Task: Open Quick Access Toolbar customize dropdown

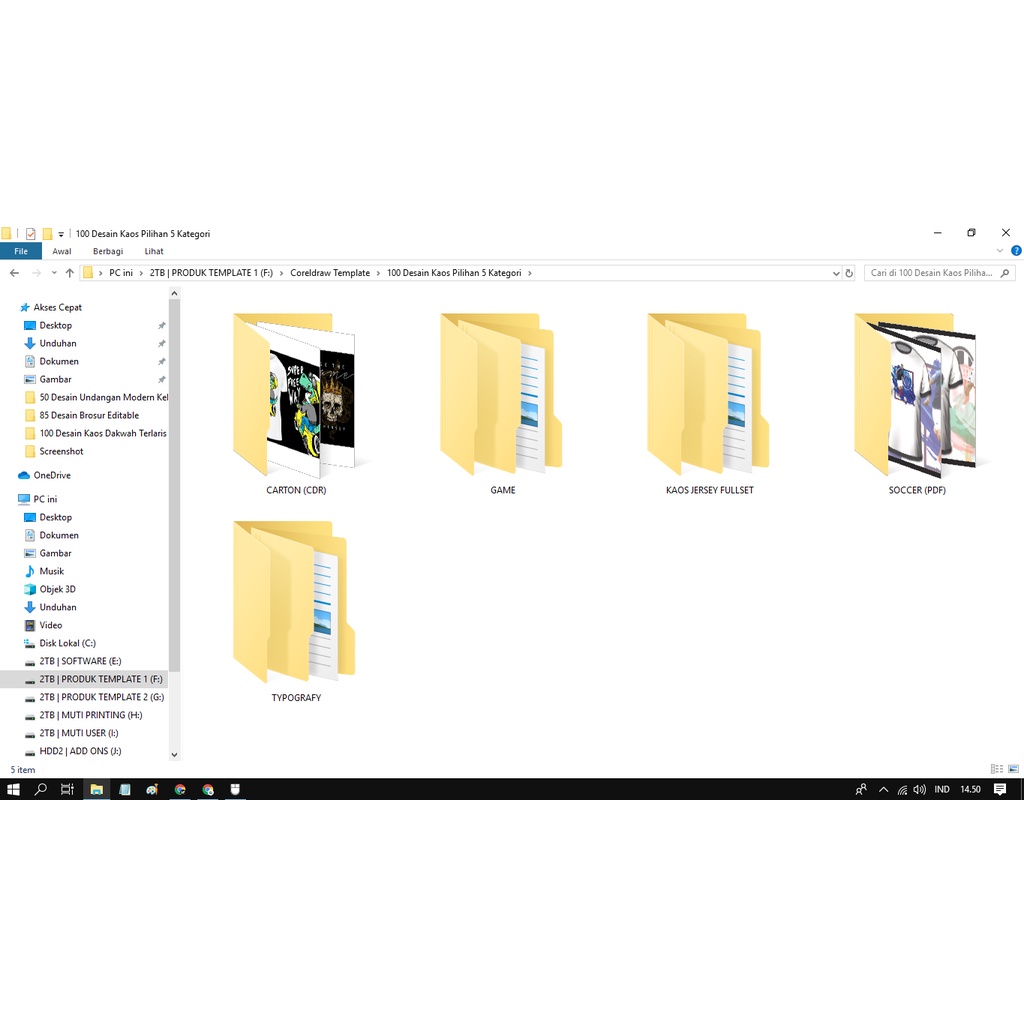Action: (x=61, y=234)
